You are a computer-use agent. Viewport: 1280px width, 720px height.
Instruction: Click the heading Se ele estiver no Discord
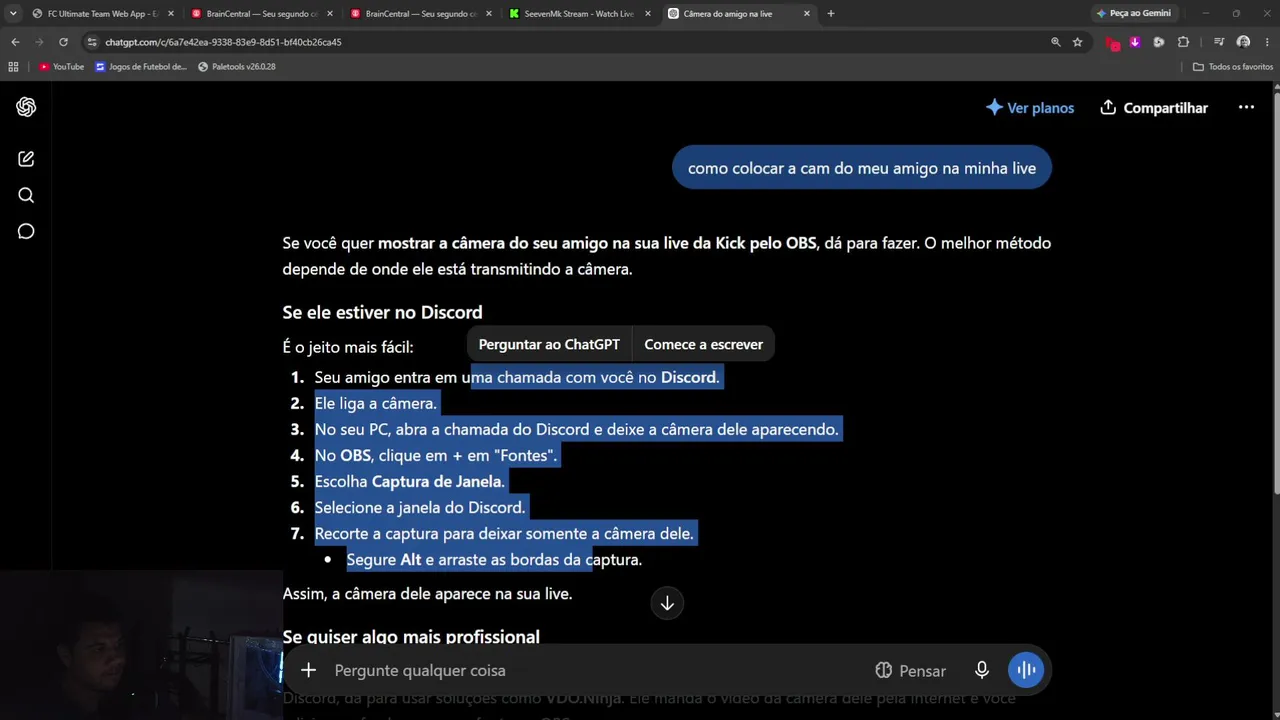[x=382, y=312]
